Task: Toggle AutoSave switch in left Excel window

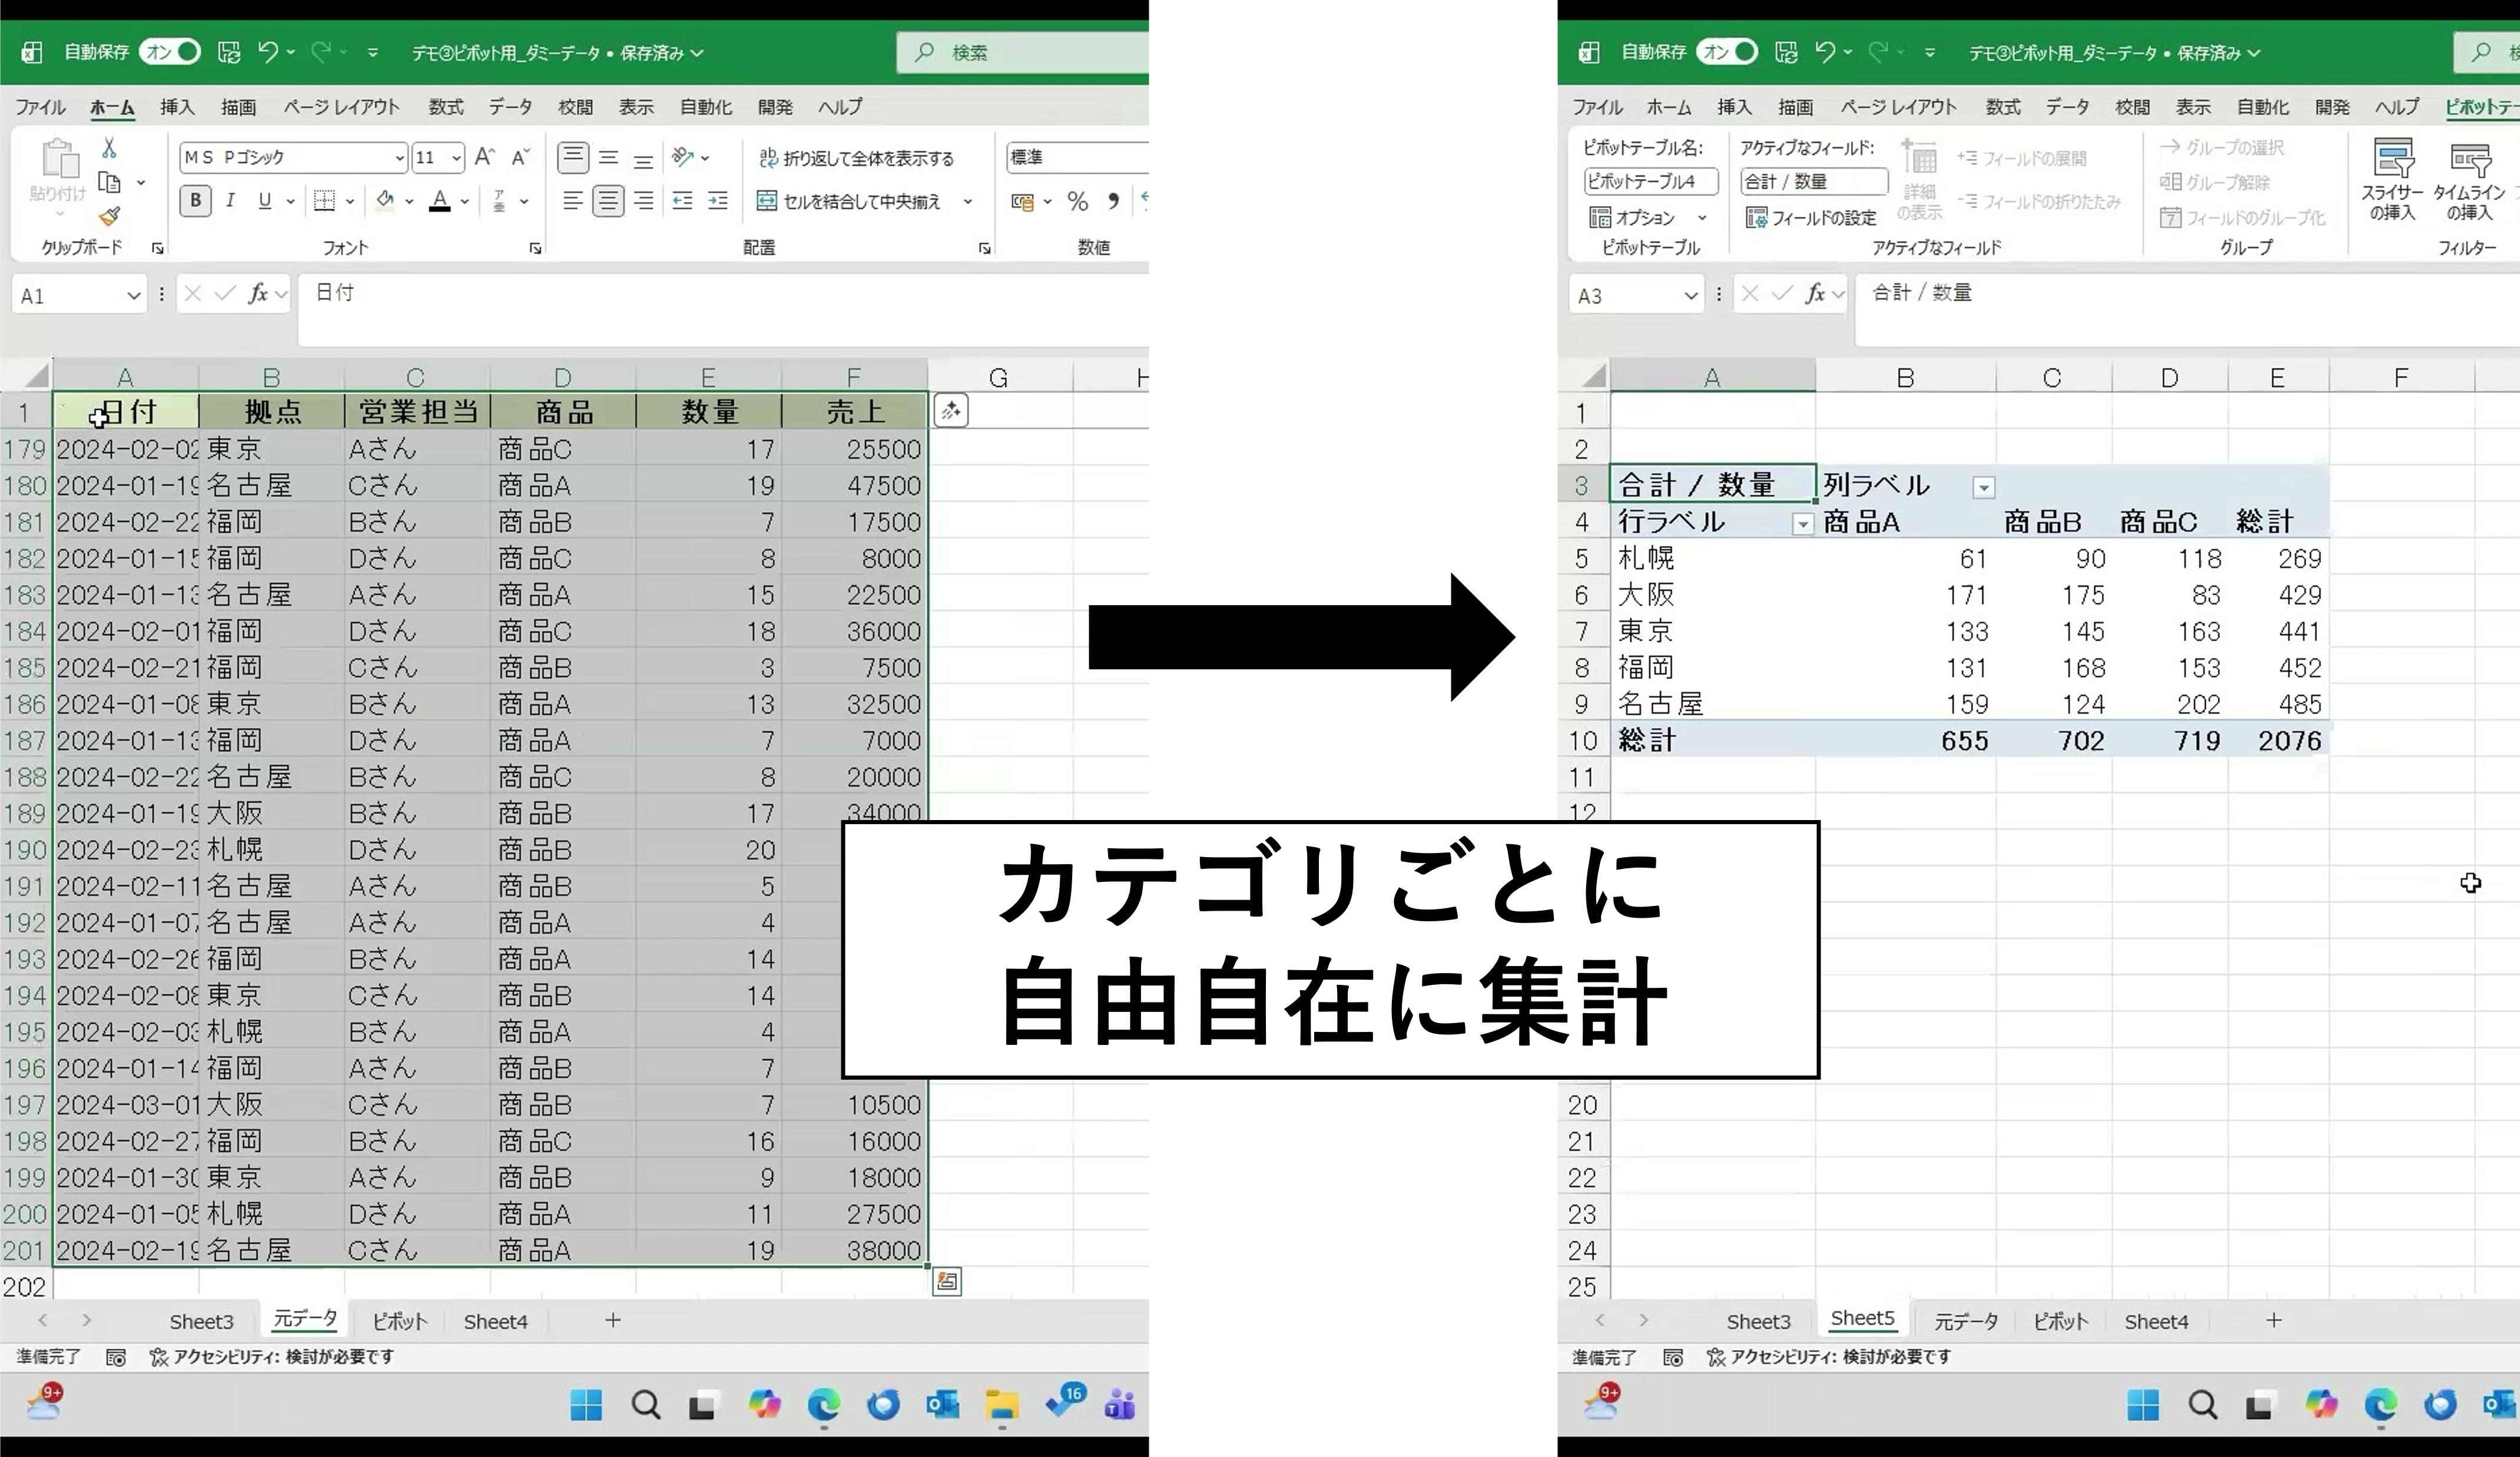Action: click(x=170, y=52)
